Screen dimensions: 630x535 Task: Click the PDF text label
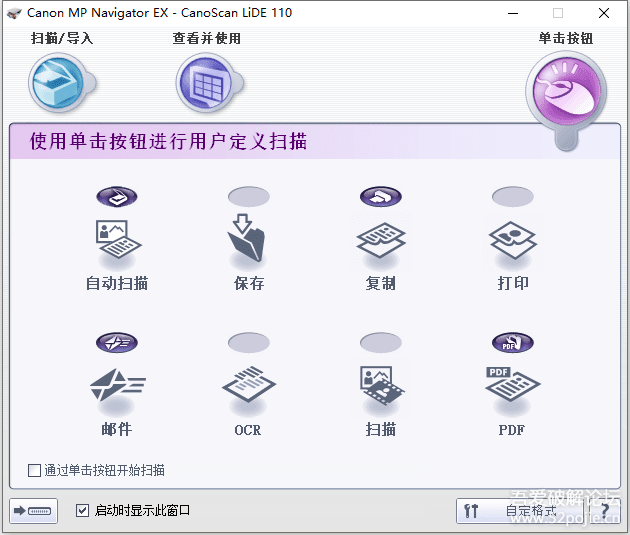click(511, 430)
